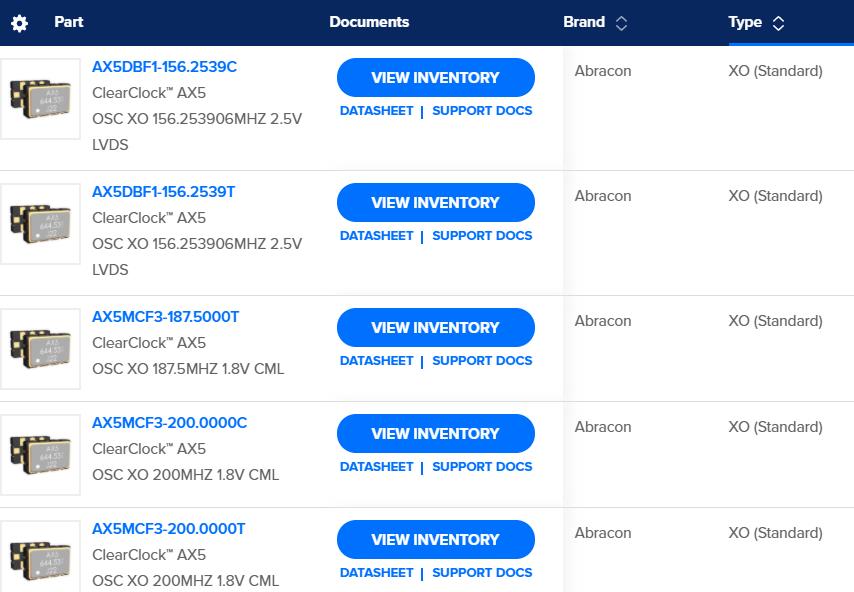The height and width of the screenshot is (592, 854).
Task: Click product thumbnail for AX5MCF3-200.0000C
Action: click(x=40, y=455)
